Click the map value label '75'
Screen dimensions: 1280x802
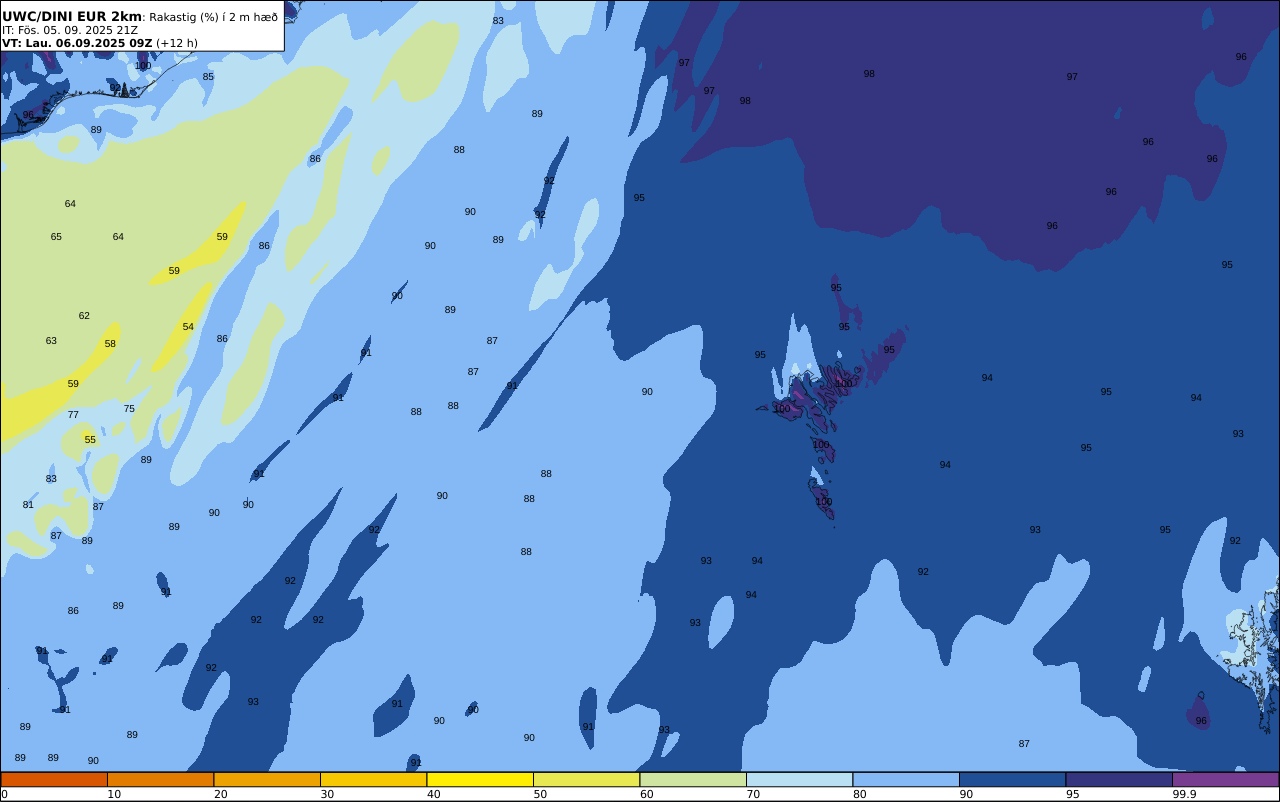click(x=129, y=409)
